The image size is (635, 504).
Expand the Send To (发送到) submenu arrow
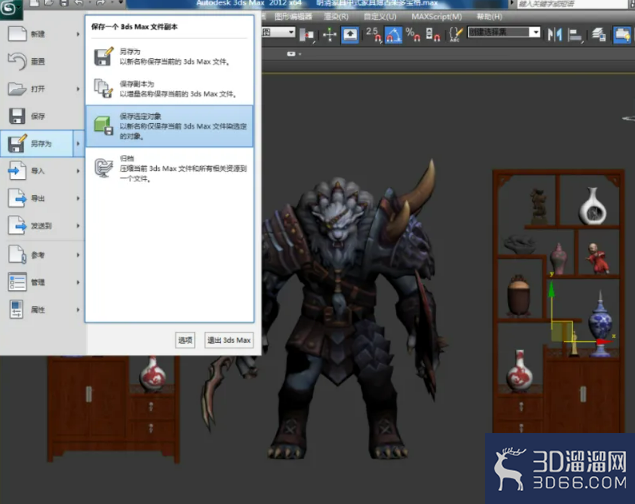tap(78, 225)
